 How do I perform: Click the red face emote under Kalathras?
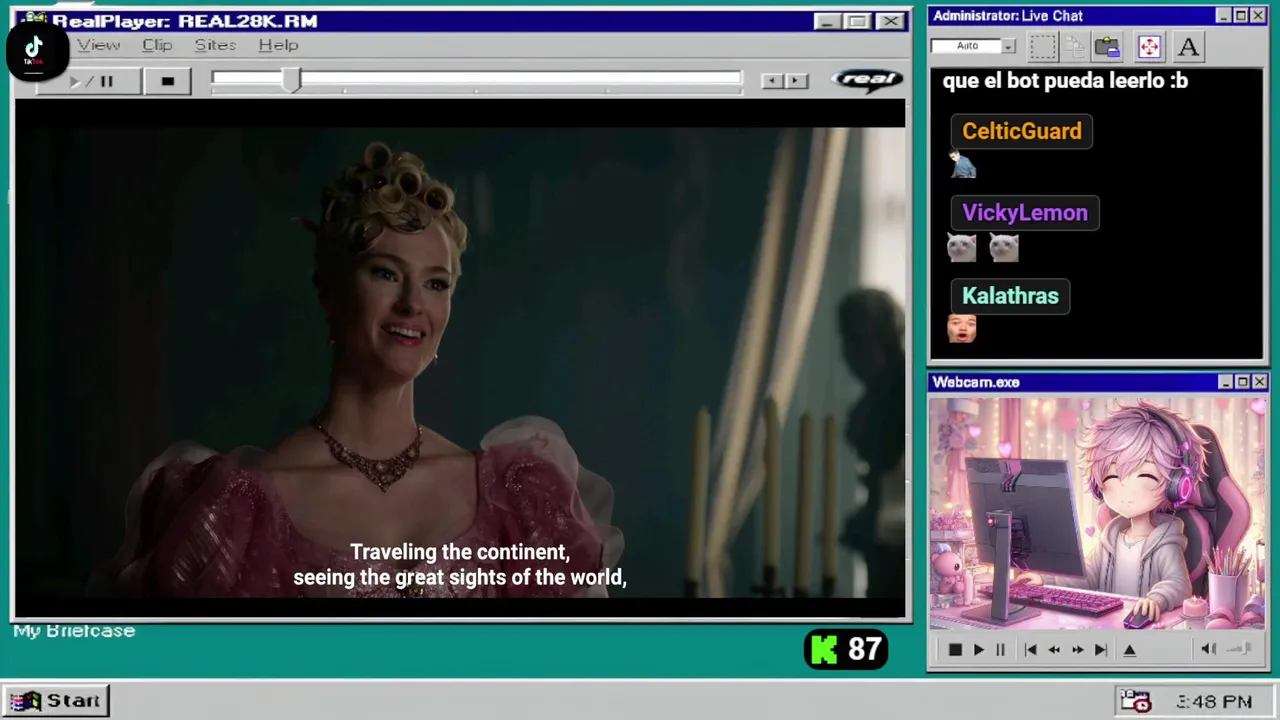click(962, 328)
